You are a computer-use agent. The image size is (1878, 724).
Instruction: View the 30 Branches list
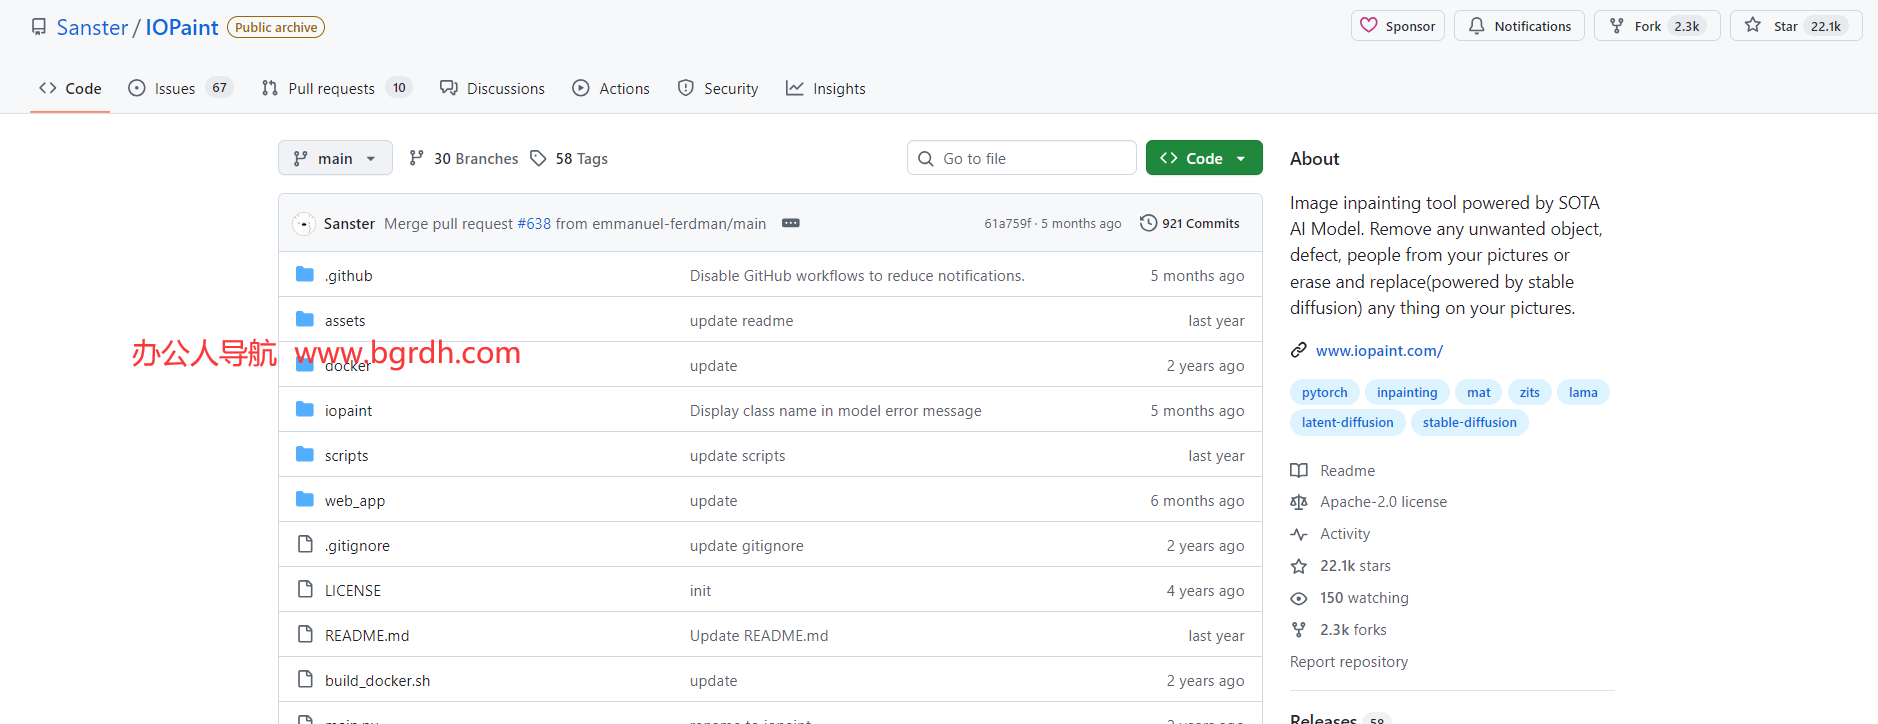click(x=475, y=158)
